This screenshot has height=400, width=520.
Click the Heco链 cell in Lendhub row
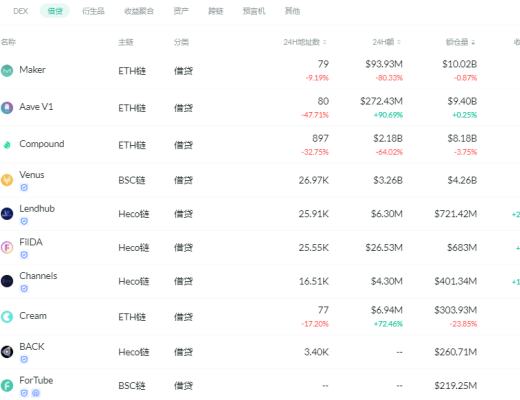pyautogui.click(x=134, y=214)
